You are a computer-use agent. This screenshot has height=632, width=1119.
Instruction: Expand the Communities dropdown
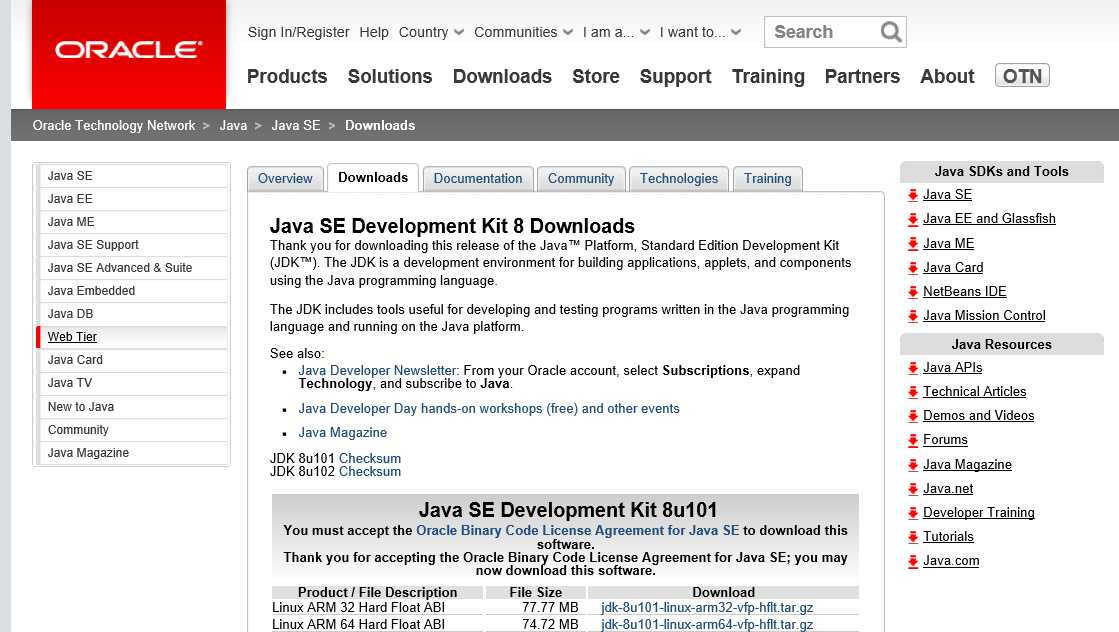click(523, 32)
